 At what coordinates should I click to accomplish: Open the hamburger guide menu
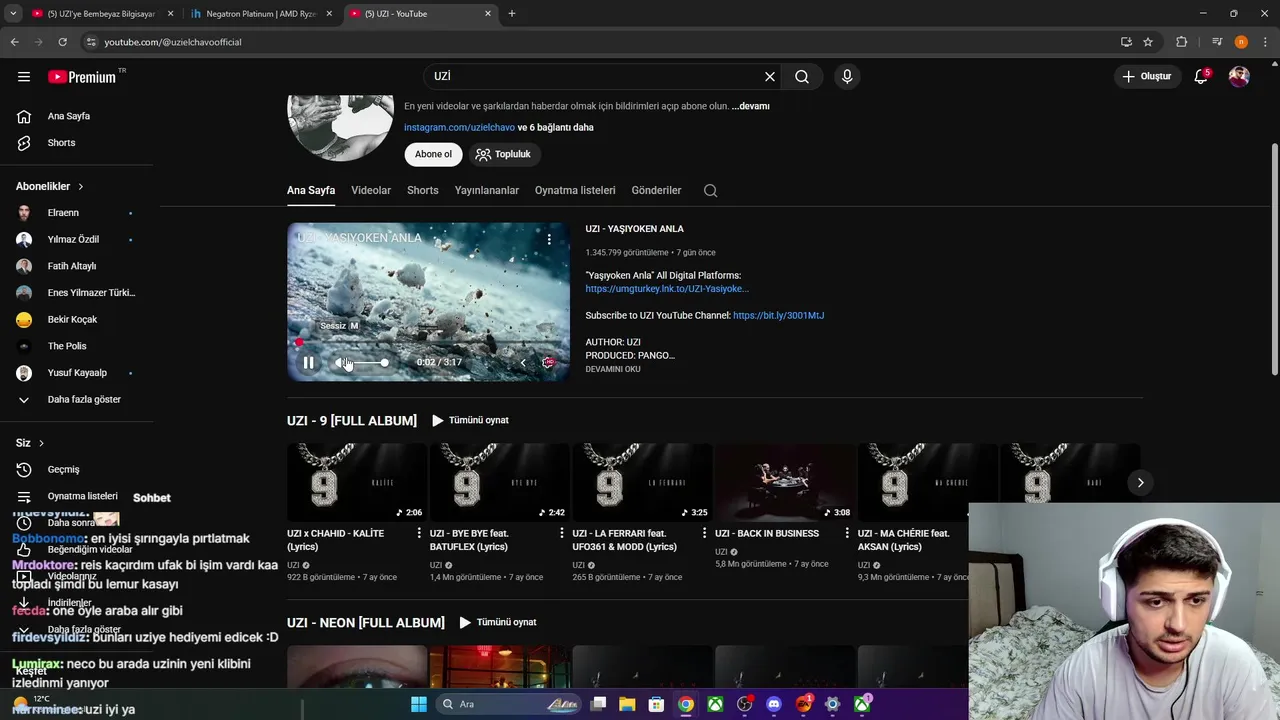tap(24, 76)
